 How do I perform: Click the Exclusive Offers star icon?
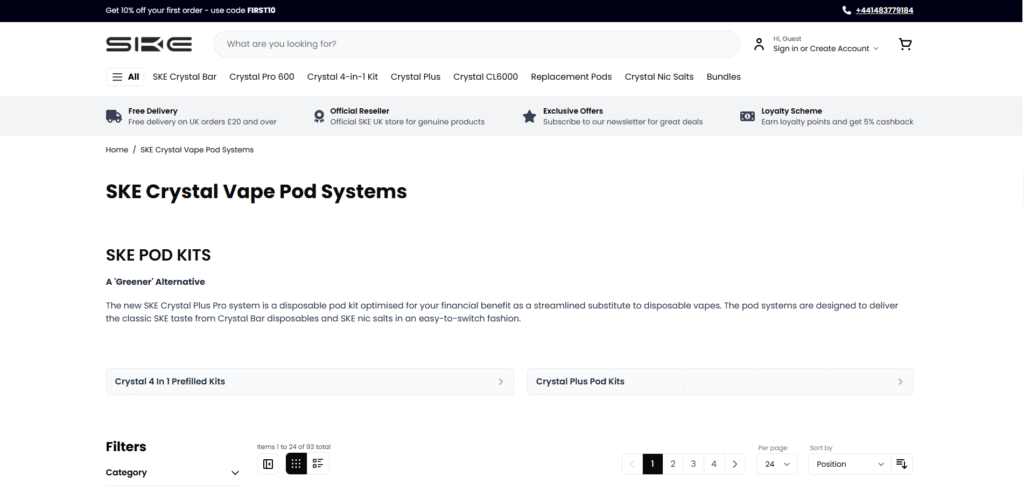[x=529, y=116]
